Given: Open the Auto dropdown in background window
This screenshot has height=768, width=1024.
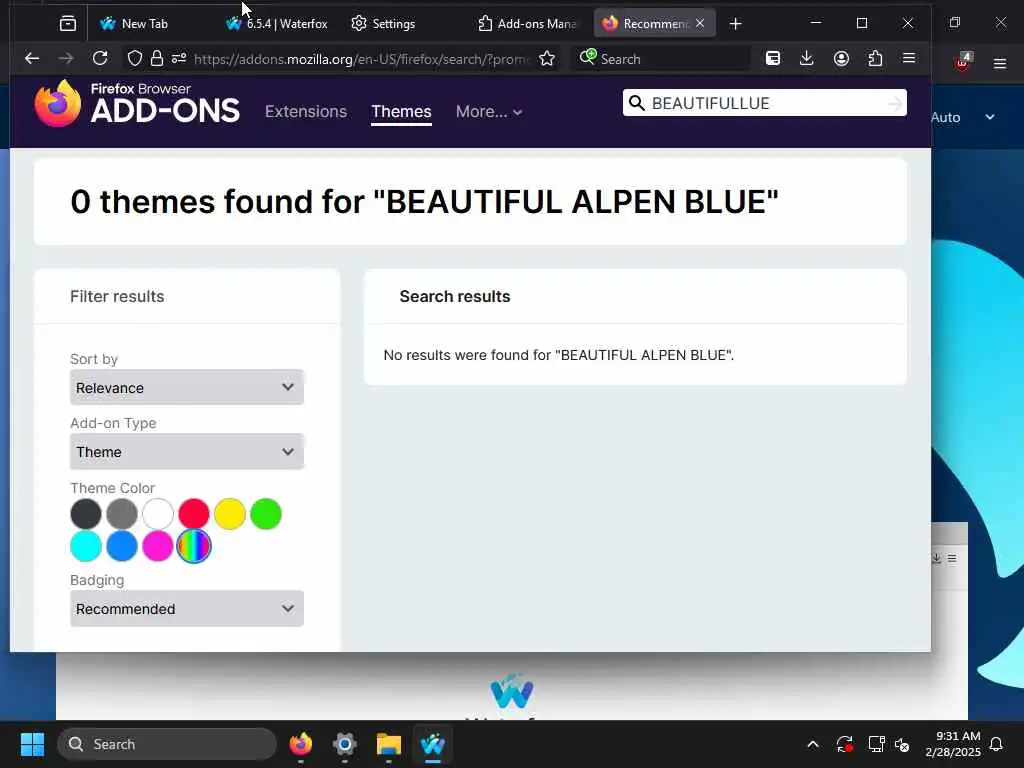Looking at the screenshot, I should point(963,118).
